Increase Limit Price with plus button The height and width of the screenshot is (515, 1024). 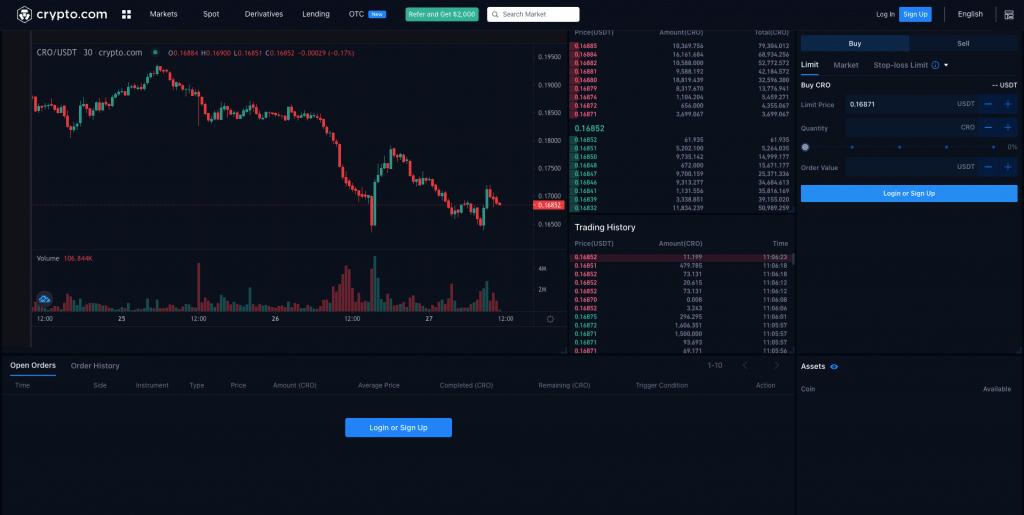pyautogui.click(x=1008, y=104)
